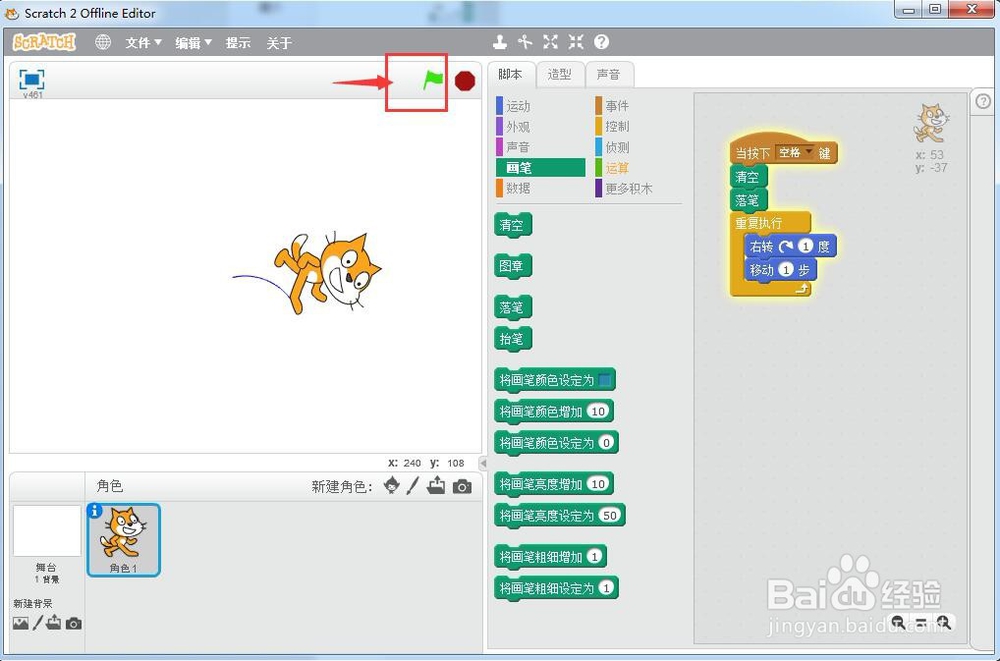This screenshot has height=661, width=1000.
Task: Open the language globe menu
Action: 103,42
